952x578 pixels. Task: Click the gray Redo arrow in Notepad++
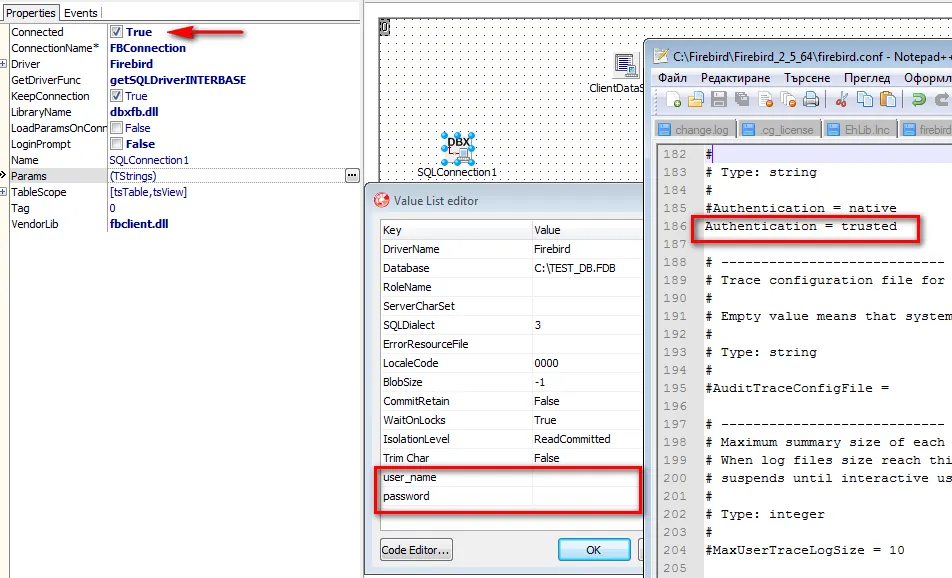(942, 100)
